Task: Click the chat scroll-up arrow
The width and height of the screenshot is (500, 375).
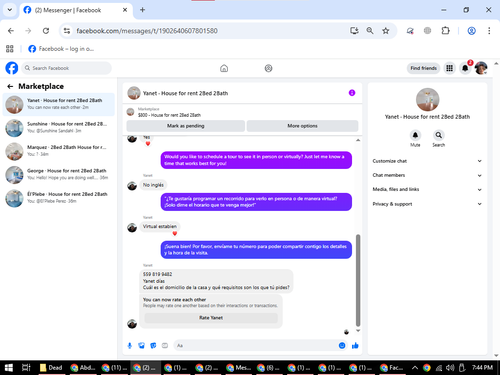Action: [x=358, y=140]
